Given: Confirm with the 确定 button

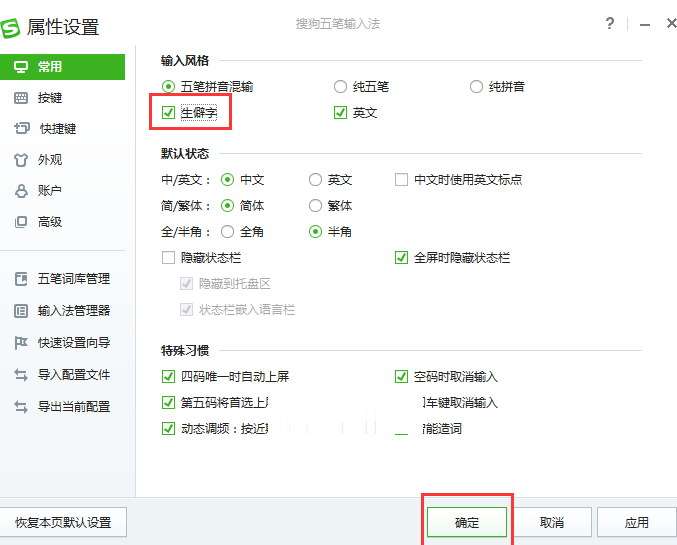Looking at the screenshot, I should [x=467, y=522].
